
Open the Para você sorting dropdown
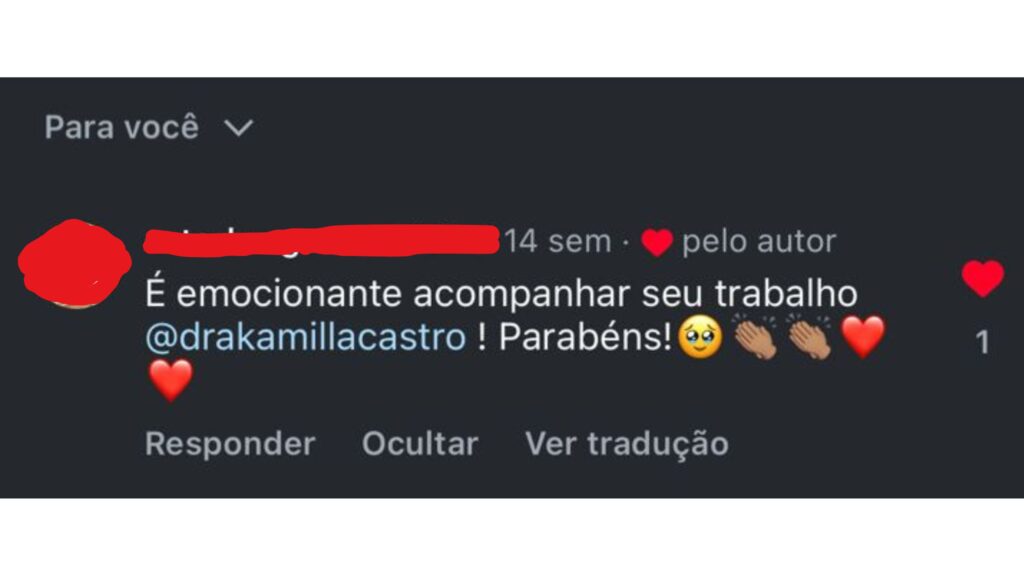tap(149, 127)
